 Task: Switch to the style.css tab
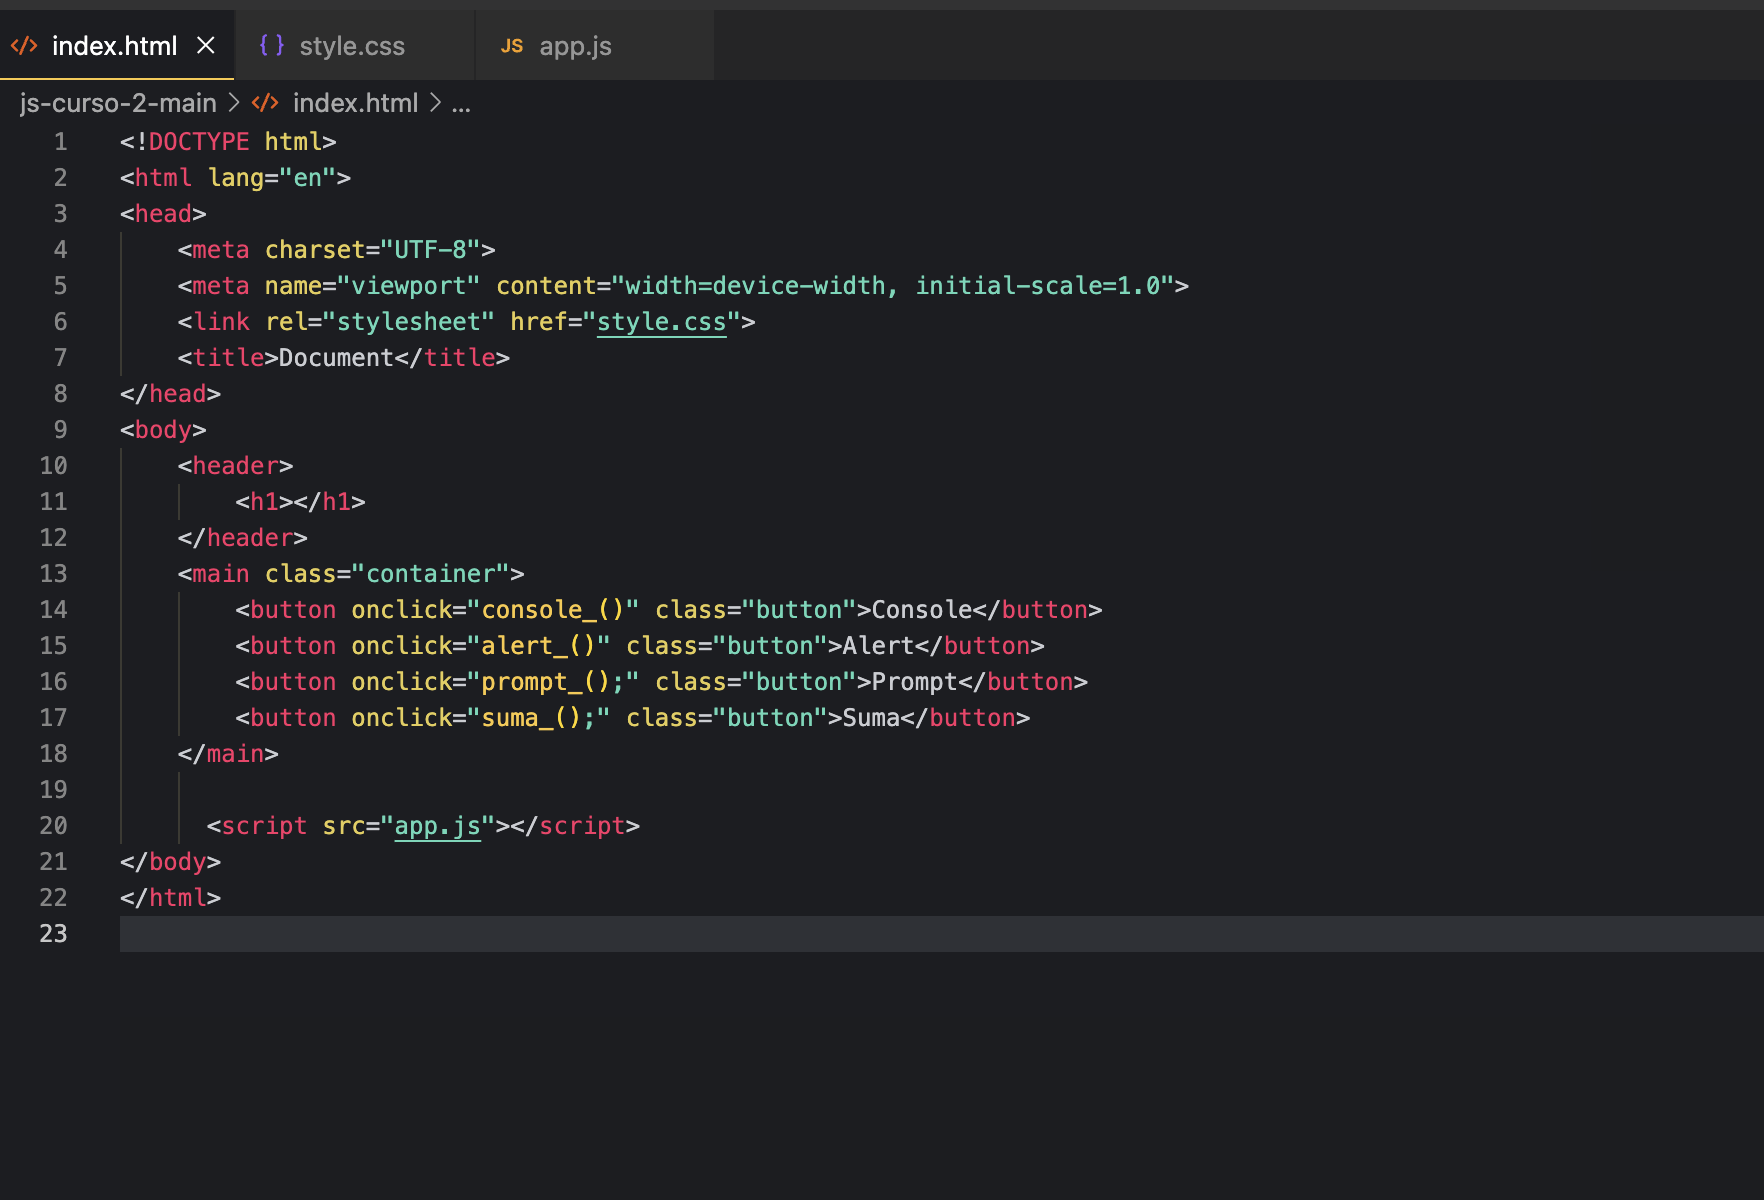[x=354, y=46]
